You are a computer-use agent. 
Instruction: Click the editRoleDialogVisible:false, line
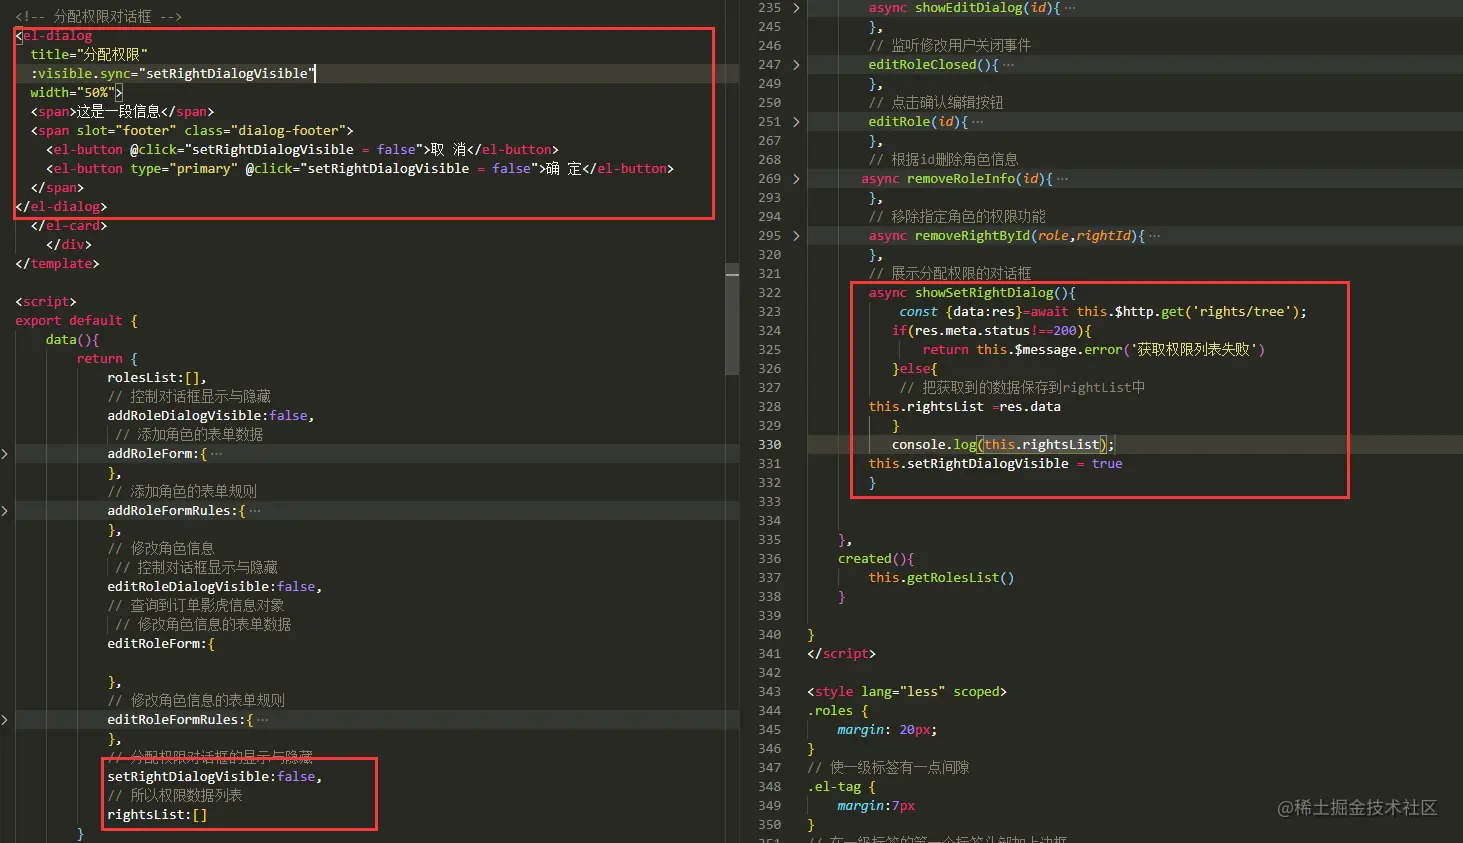[215, 586]
